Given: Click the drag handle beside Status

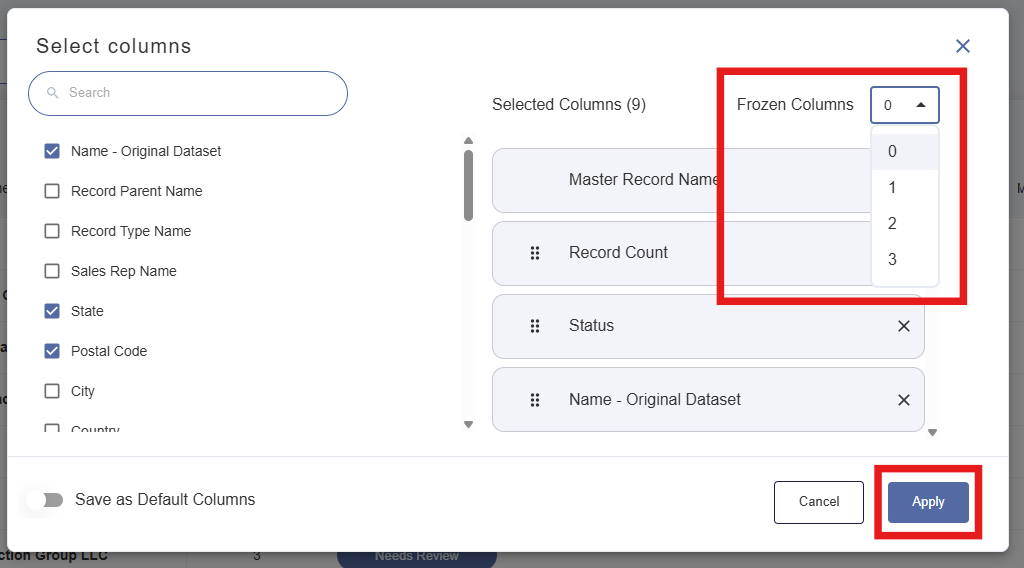Looking at the screenshot, I should point(535,326).
